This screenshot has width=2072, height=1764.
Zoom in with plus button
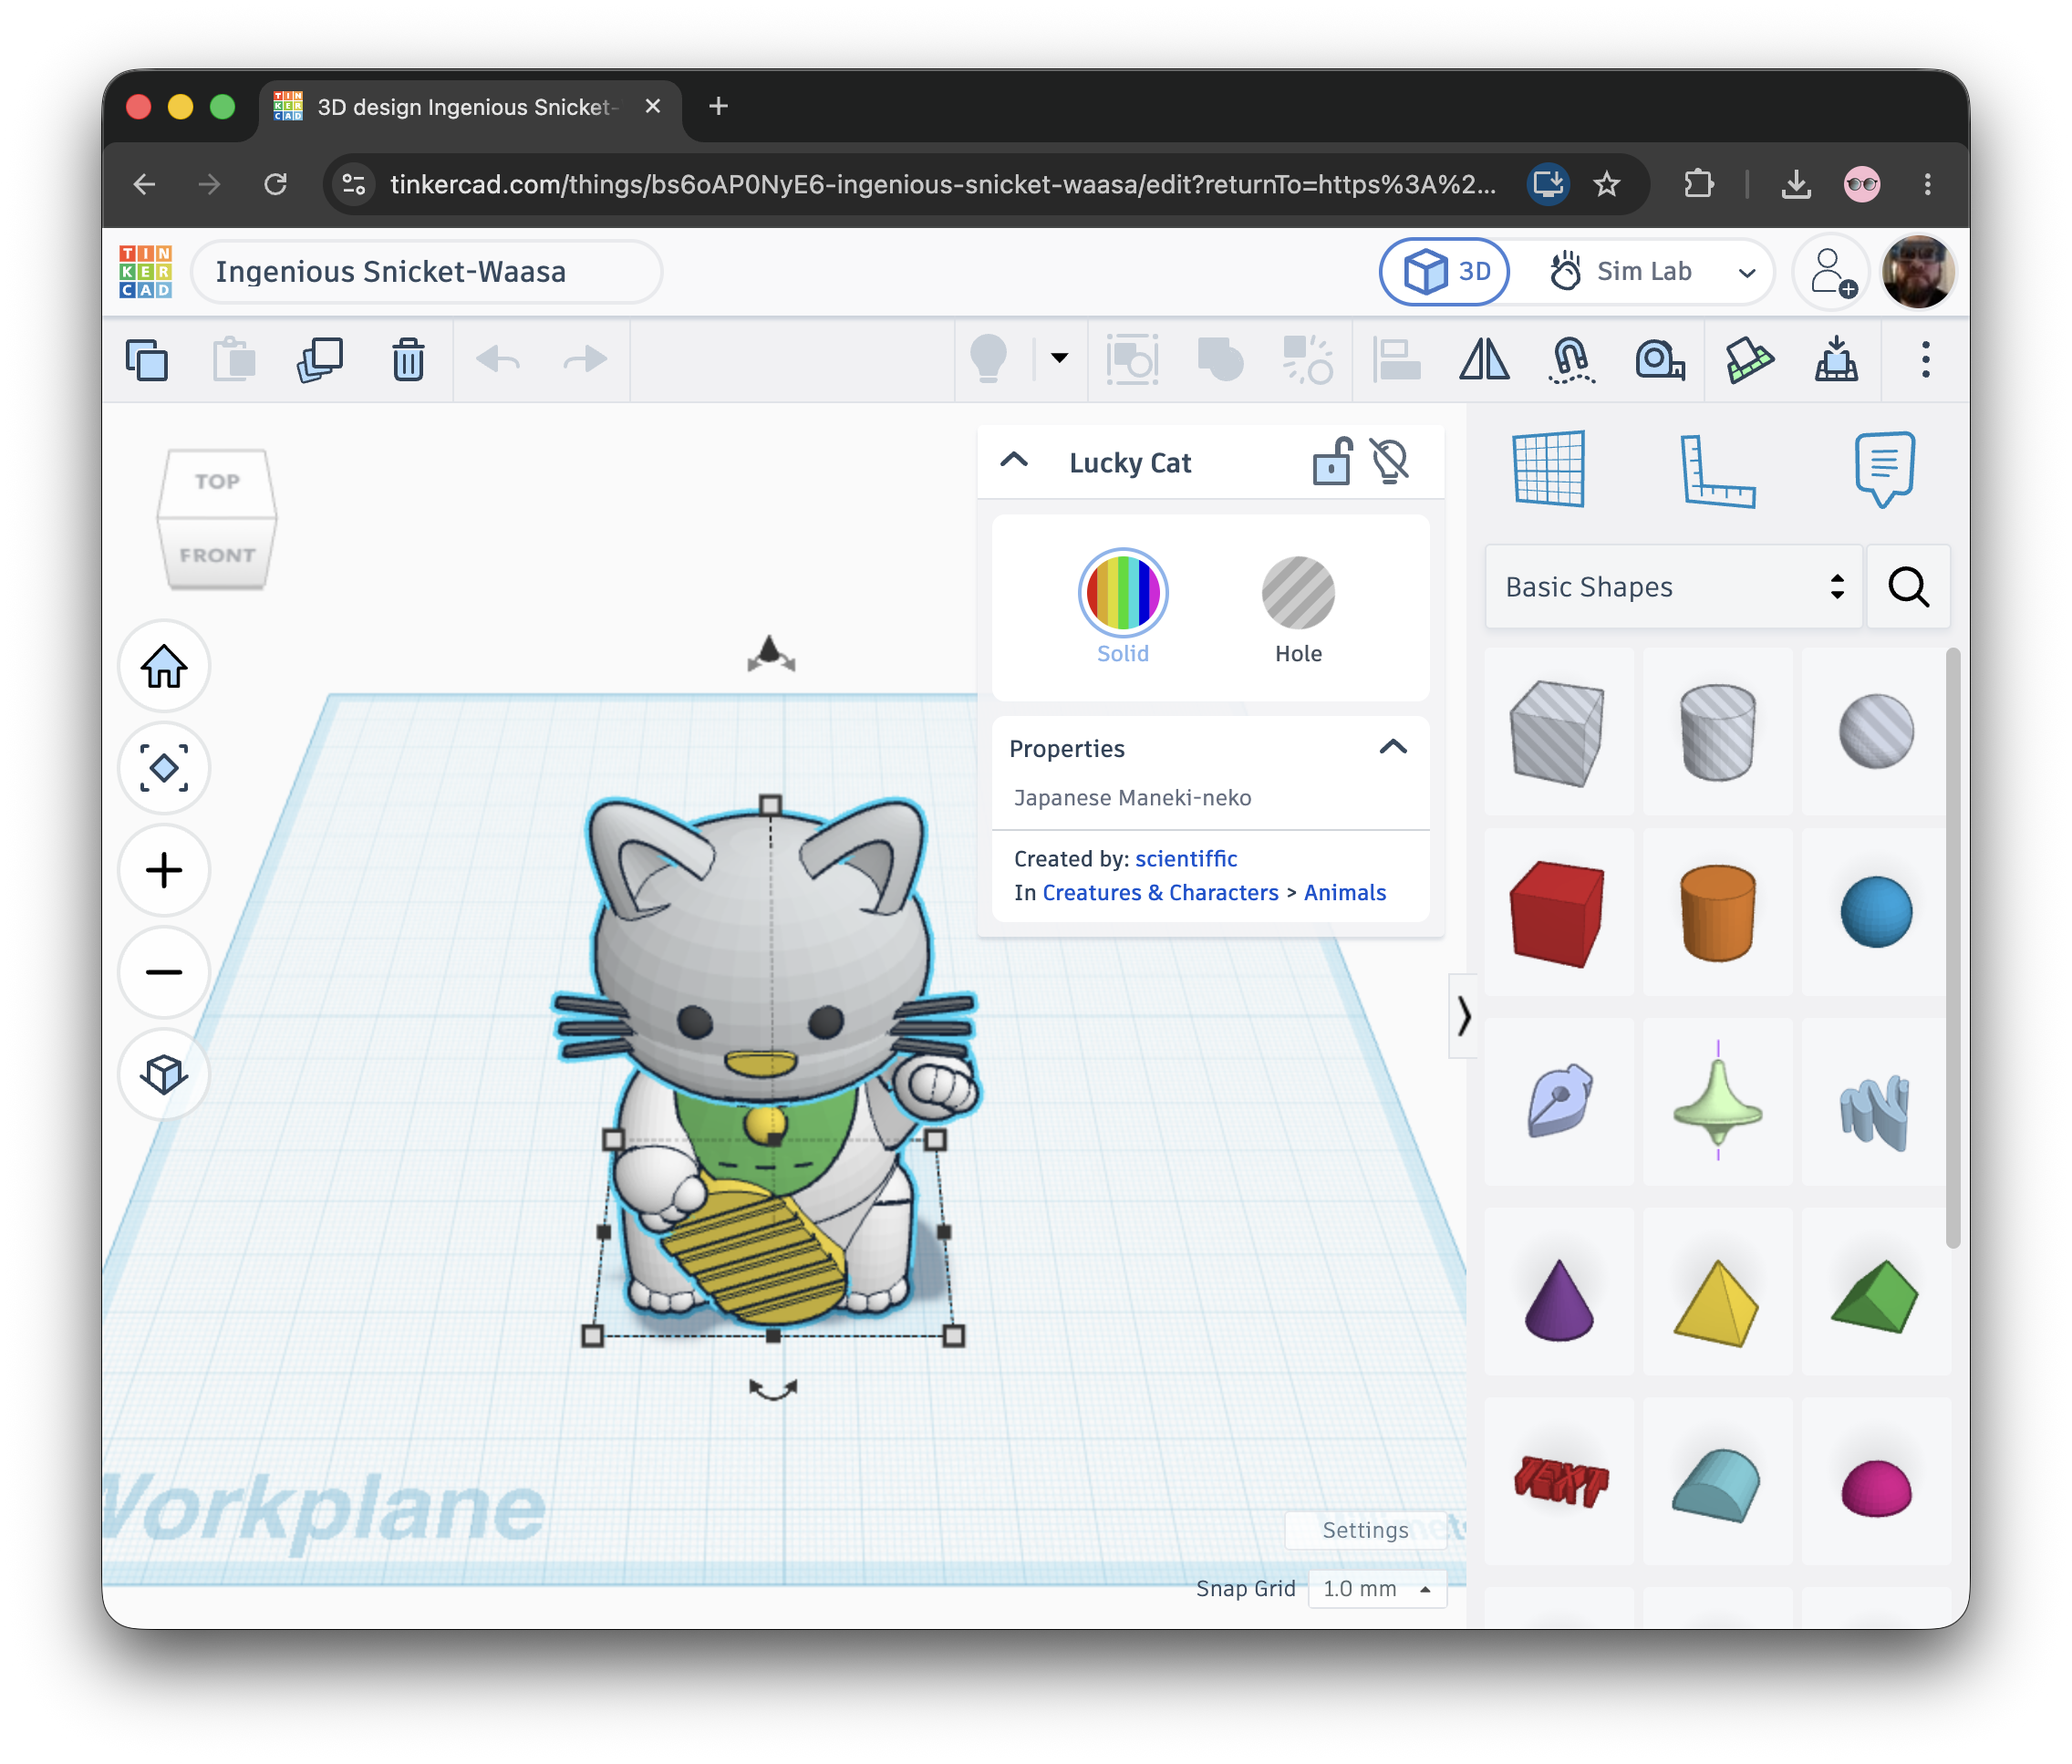pyautogui.click(x=164, y=870)
